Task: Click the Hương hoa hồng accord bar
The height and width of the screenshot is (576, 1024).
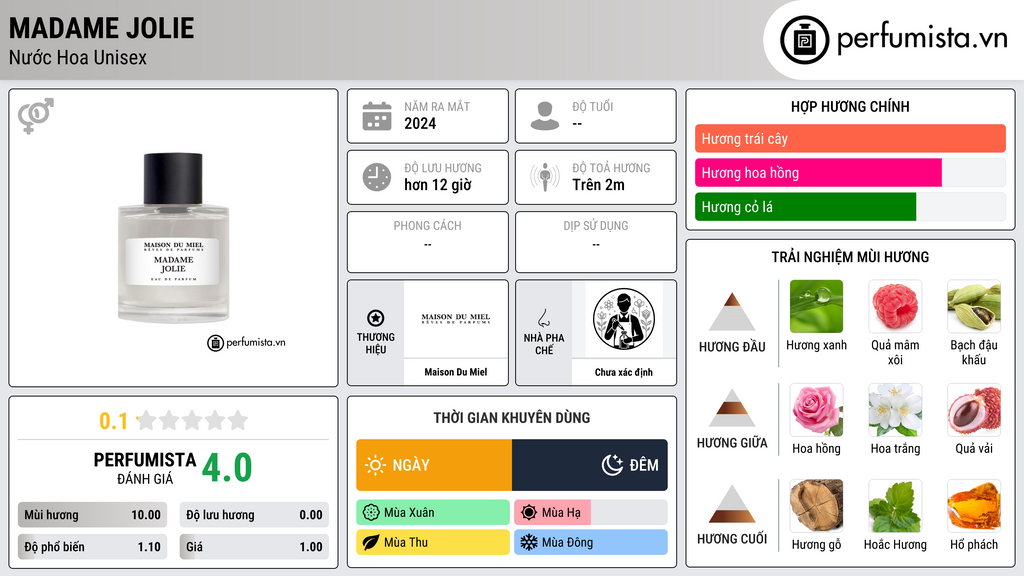Action: coord(850,173)
